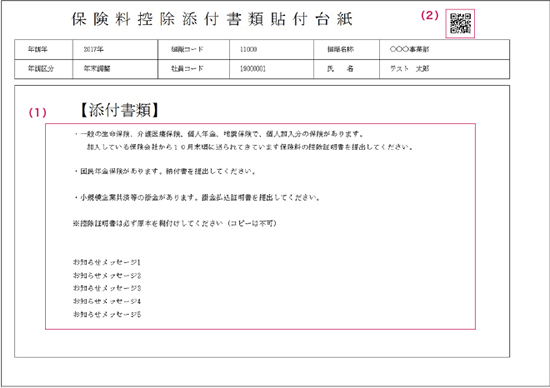Viewport: 550px width, 388px height.
Task: Select お知らせメッセージ5
Action: [107, 314]
